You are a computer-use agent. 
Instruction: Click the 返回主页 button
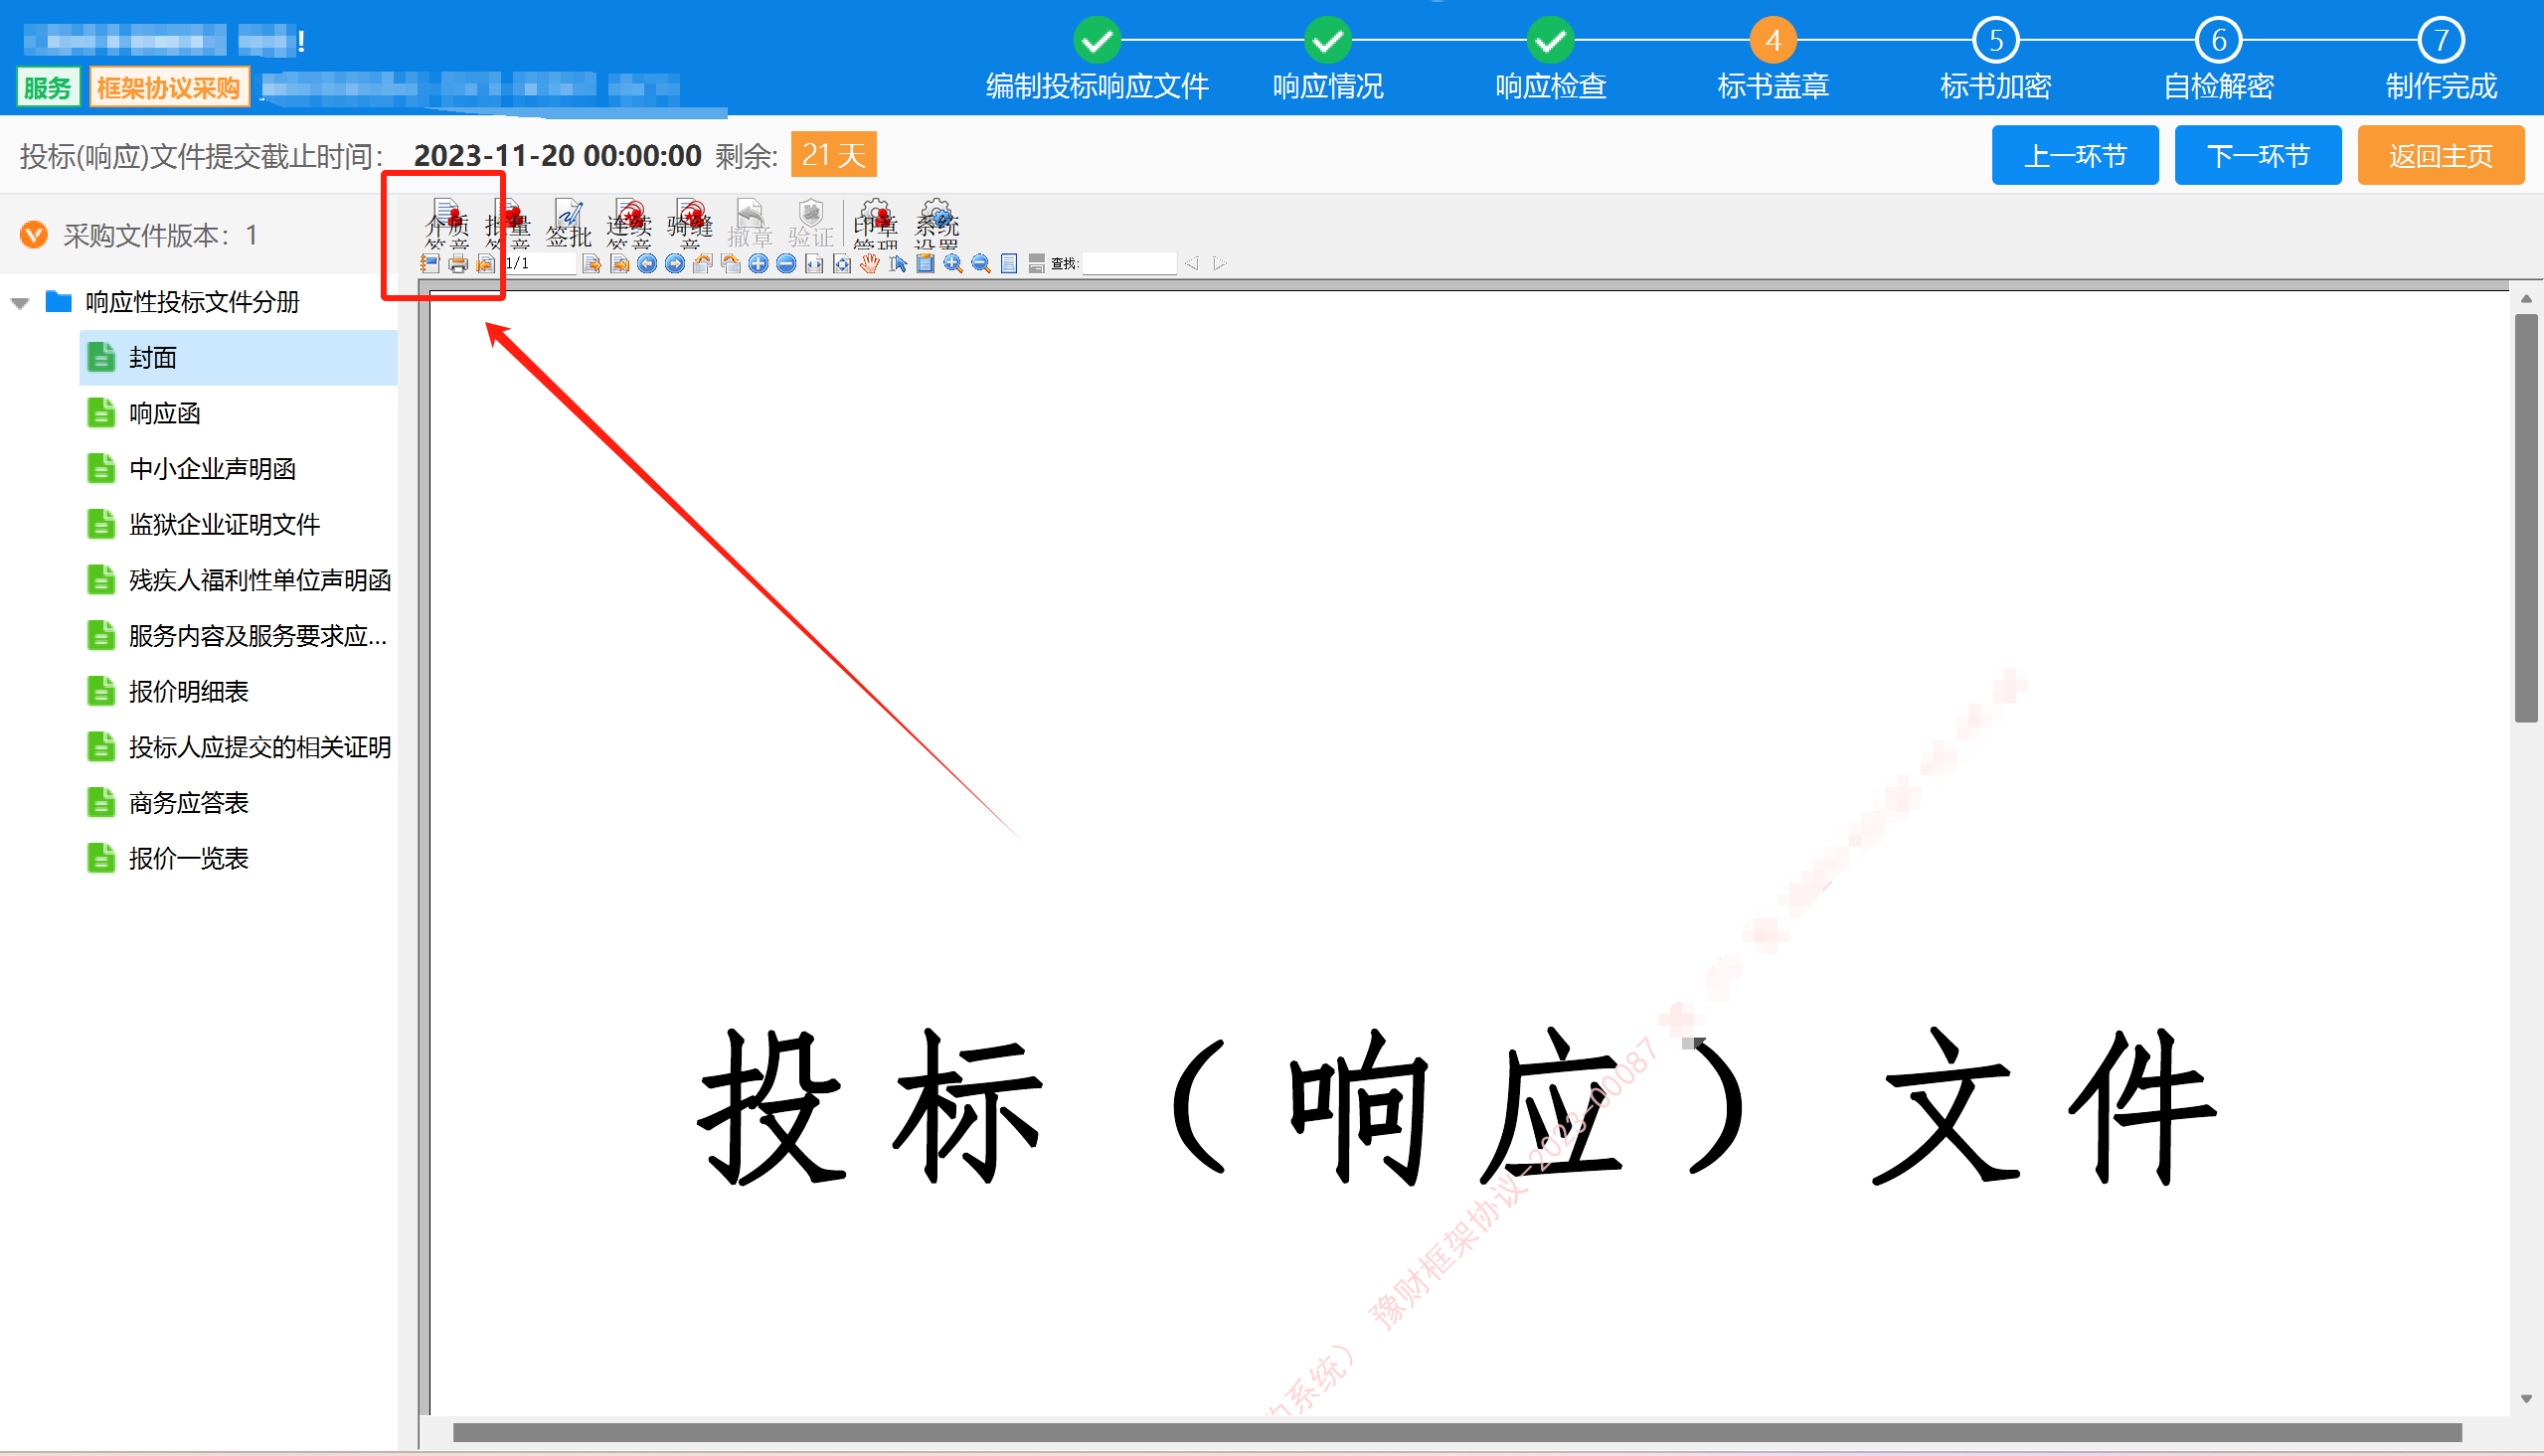(x=2441, y=155)
